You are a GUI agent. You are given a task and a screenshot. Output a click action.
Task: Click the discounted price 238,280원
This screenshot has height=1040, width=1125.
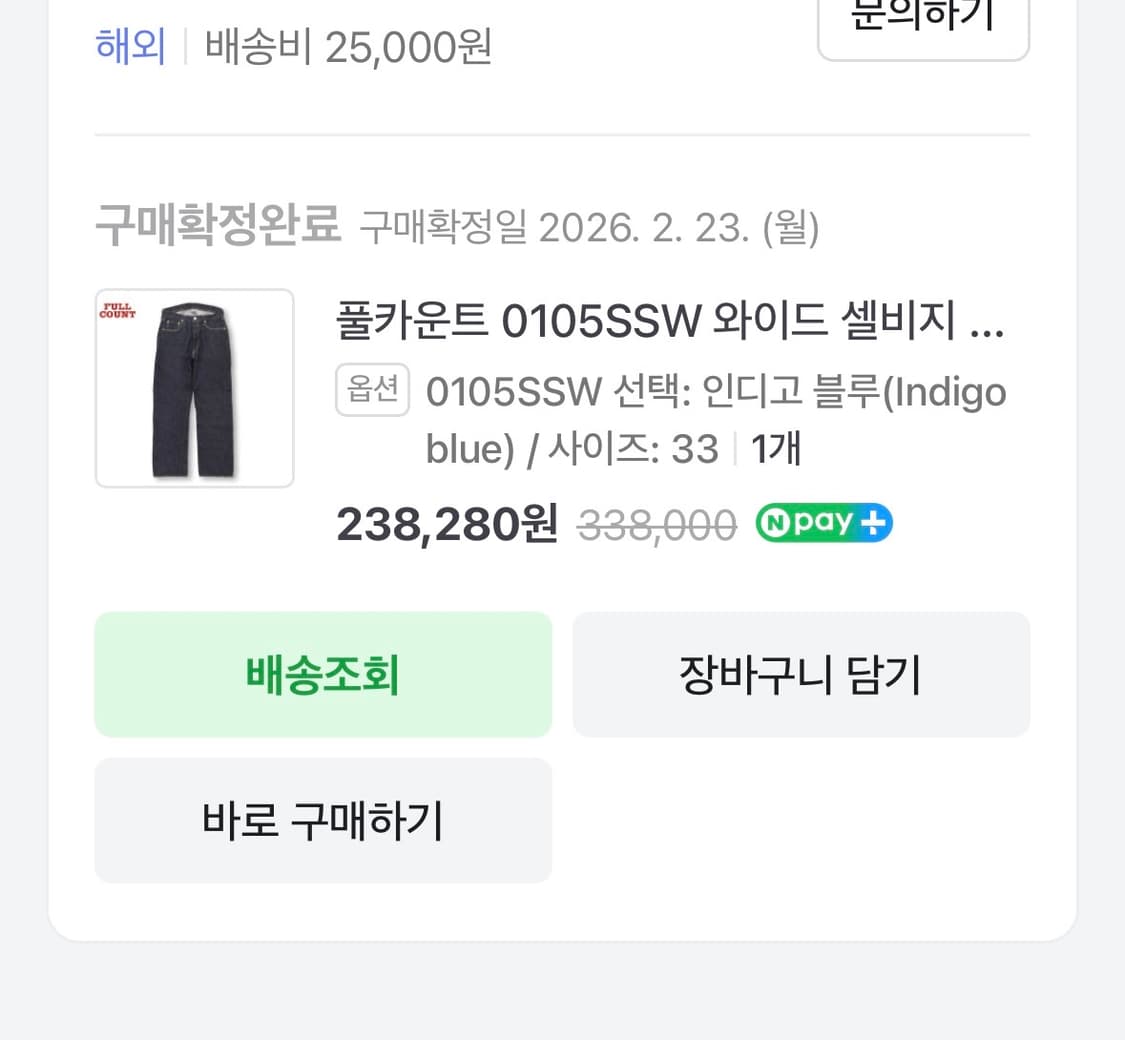446,522
